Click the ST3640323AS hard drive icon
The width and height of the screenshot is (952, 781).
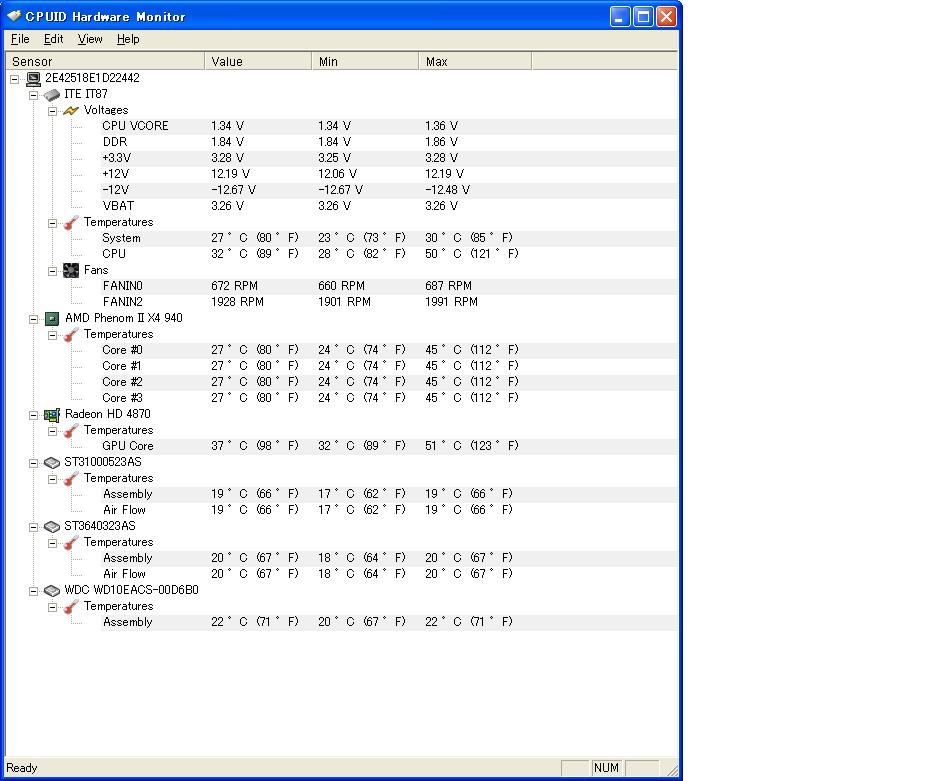52,527
